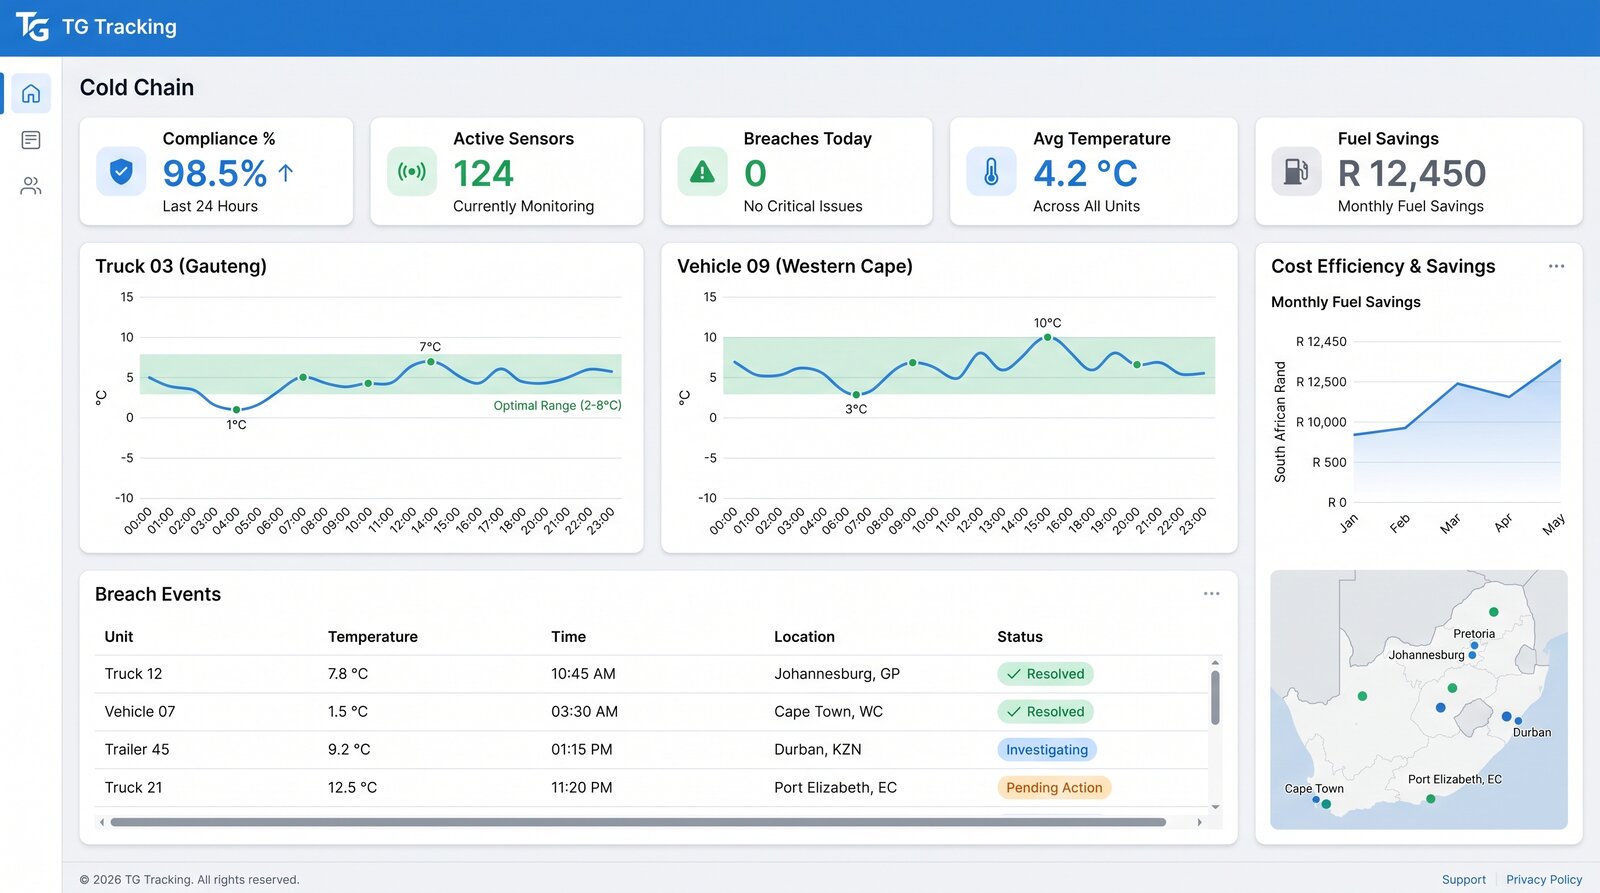
Task: Click Resolved status badge for Truck 12
Action: [x=1045, y=674]
